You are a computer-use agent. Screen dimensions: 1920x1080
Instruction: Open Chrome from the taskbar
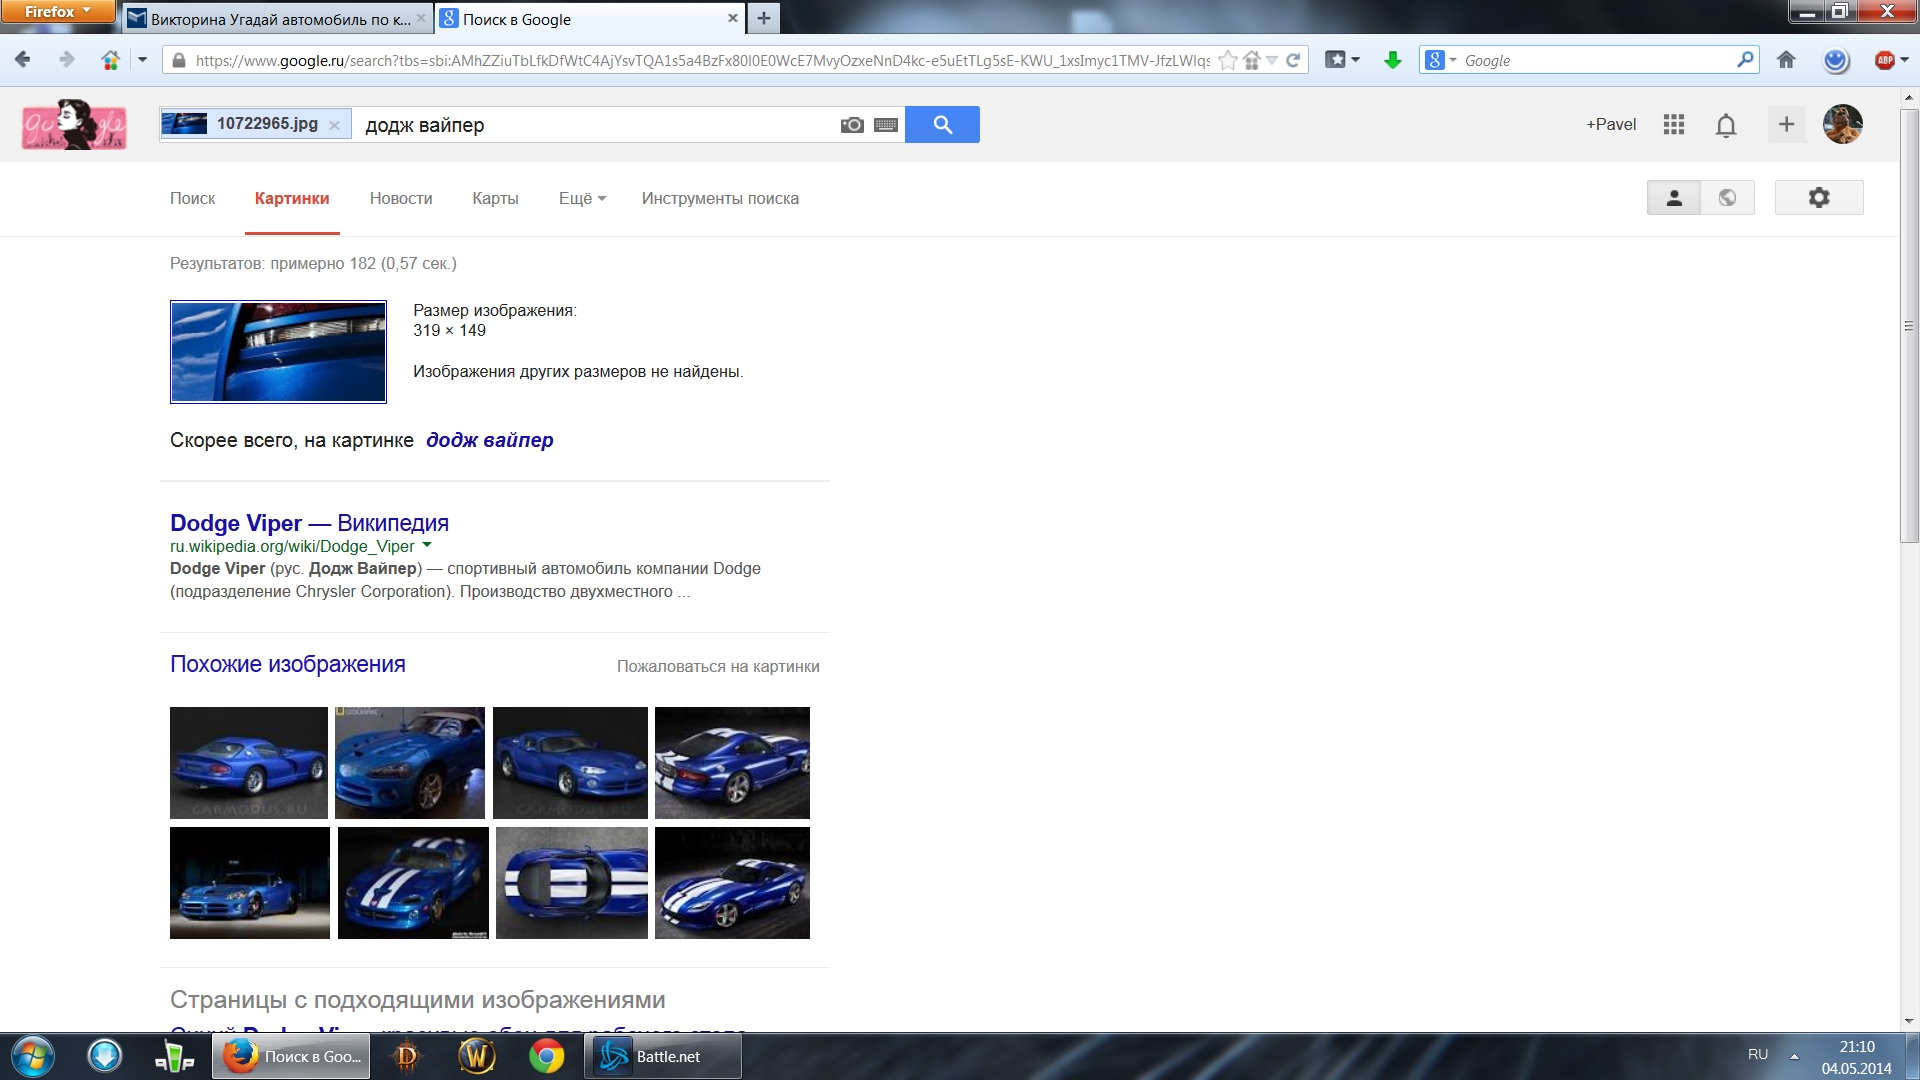[x=546, y=1056]
